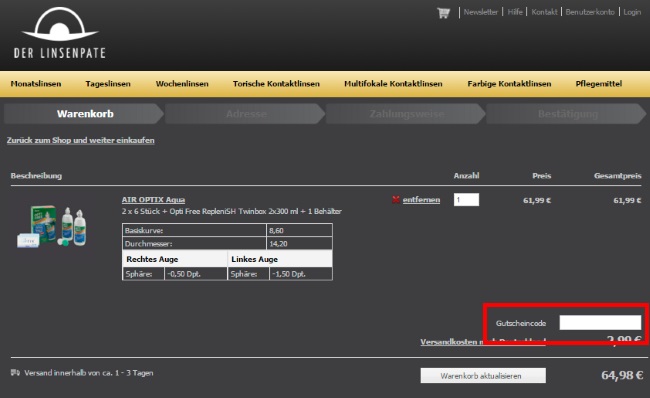This screenshot has width=650, height=398.
Task: Click the Login link
Action: click(x=632, y=12)
